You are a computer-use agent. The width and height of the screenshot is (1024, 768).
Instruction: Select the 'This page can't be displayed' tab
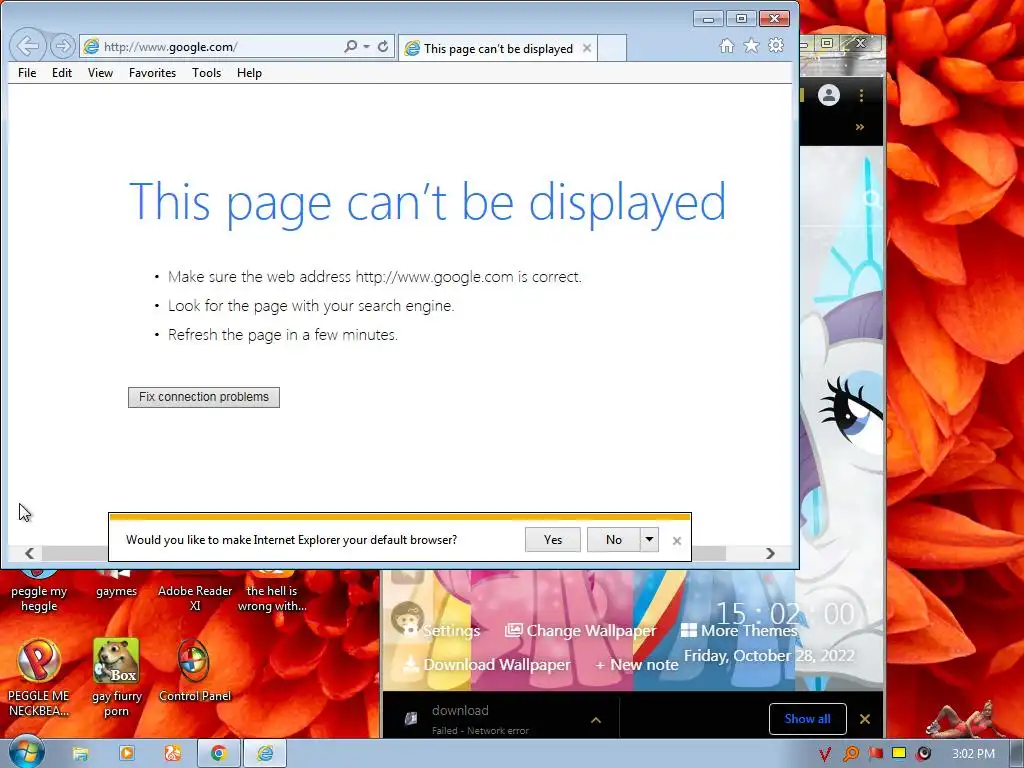[x=498, y=48]
